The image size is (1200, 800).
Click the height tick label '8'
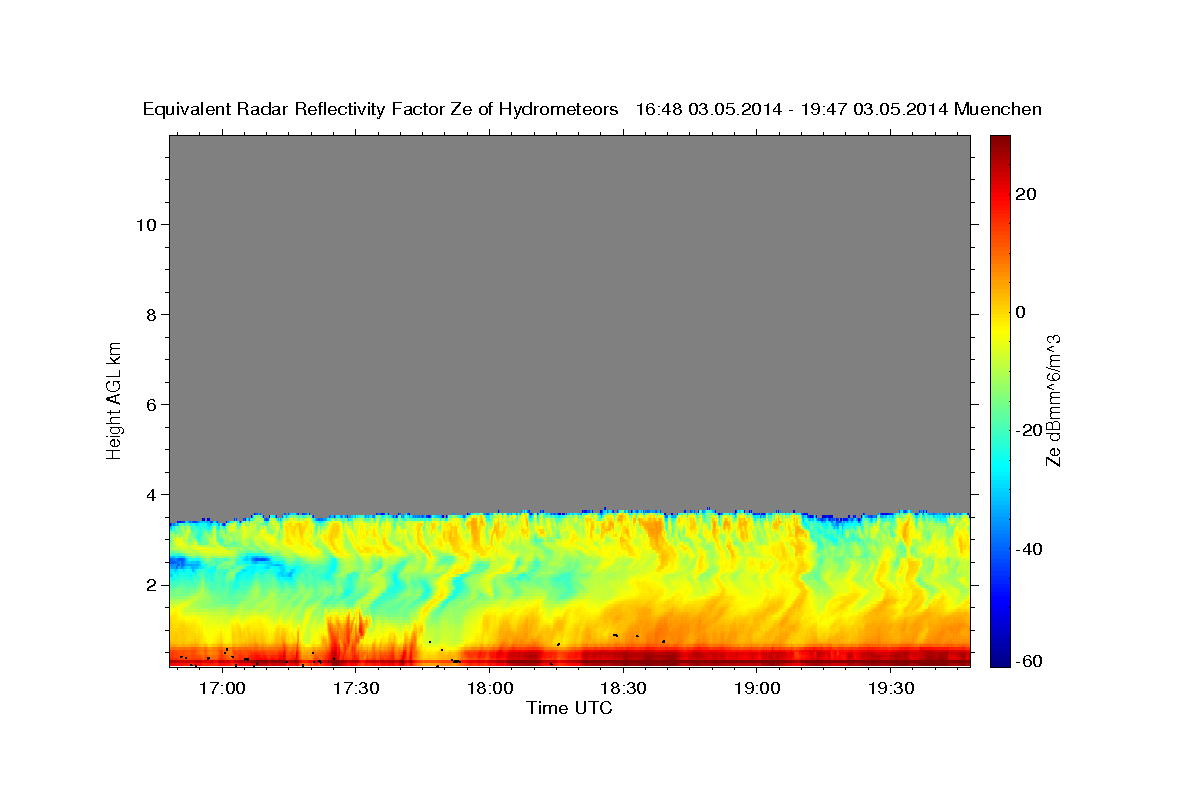coord(151,314)
